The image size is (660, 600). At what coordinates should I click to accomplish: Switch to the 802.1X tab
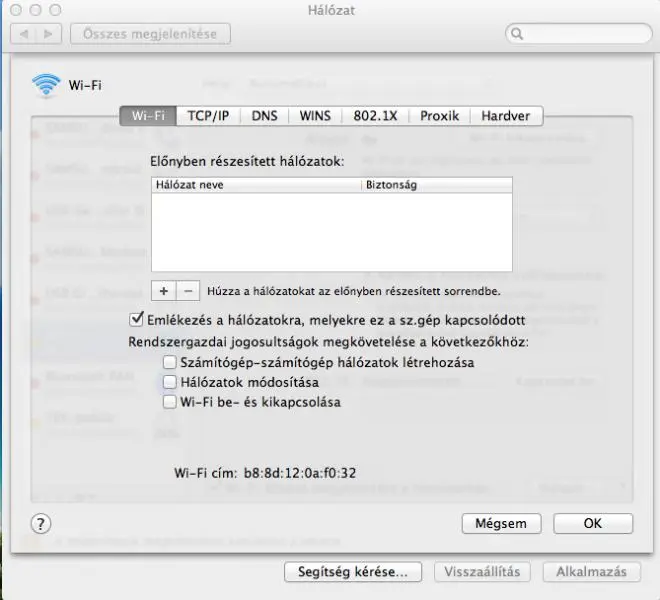pos(375,116)
